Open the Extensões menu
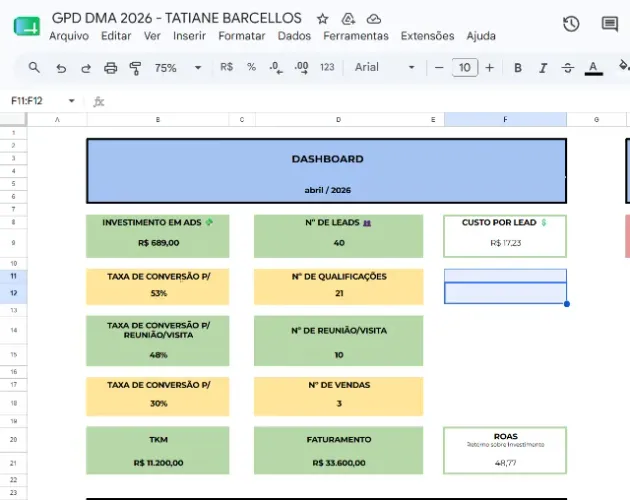 pos(427,36)
